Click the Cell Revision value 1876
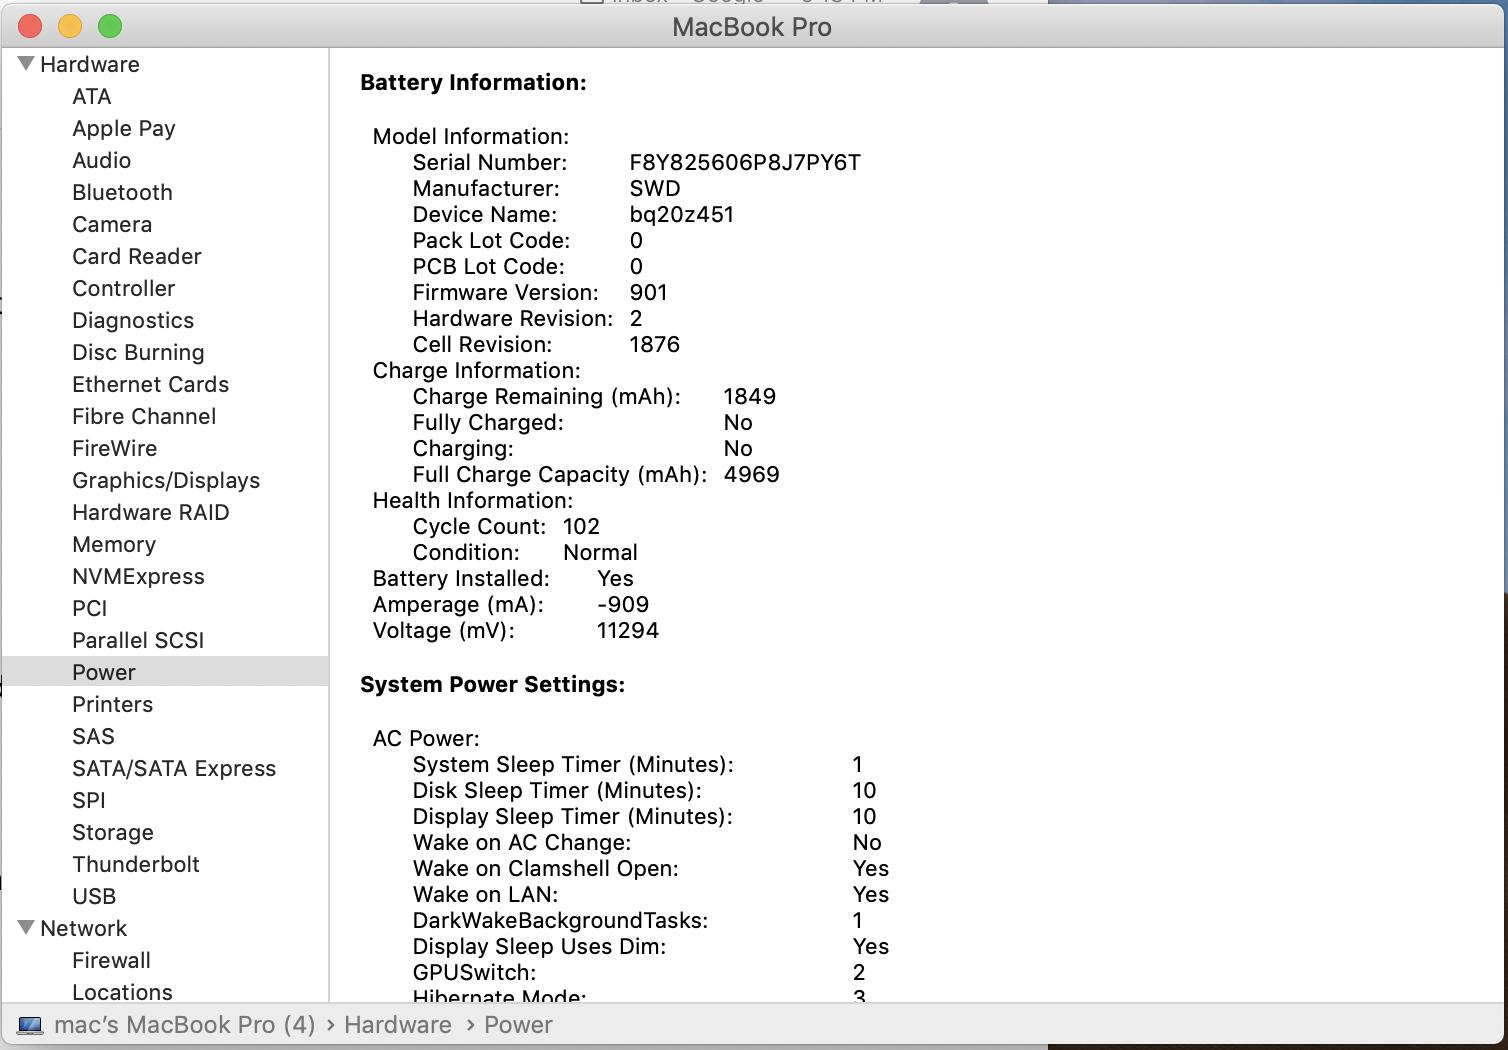The height and width of the screenshot is (1050, 1508). (x=655, y=344)
